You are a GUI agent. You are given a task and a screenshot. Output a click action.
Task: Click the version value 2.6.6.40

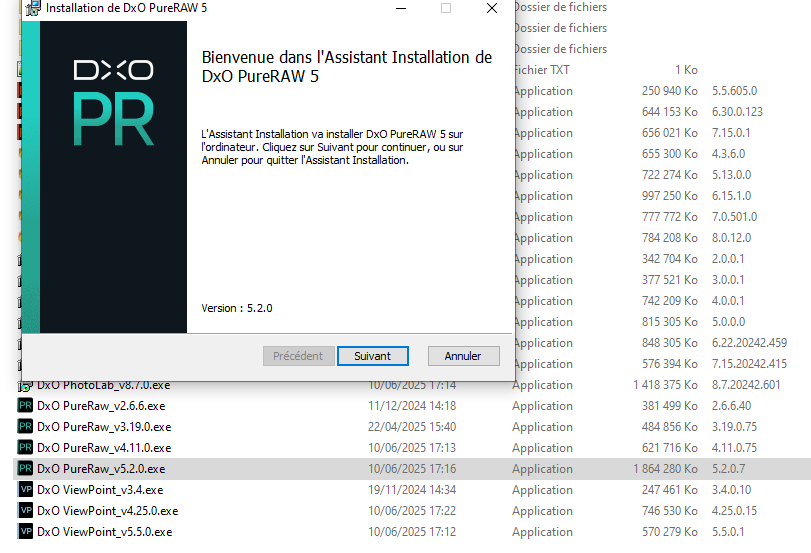click(x=731, y=406)
